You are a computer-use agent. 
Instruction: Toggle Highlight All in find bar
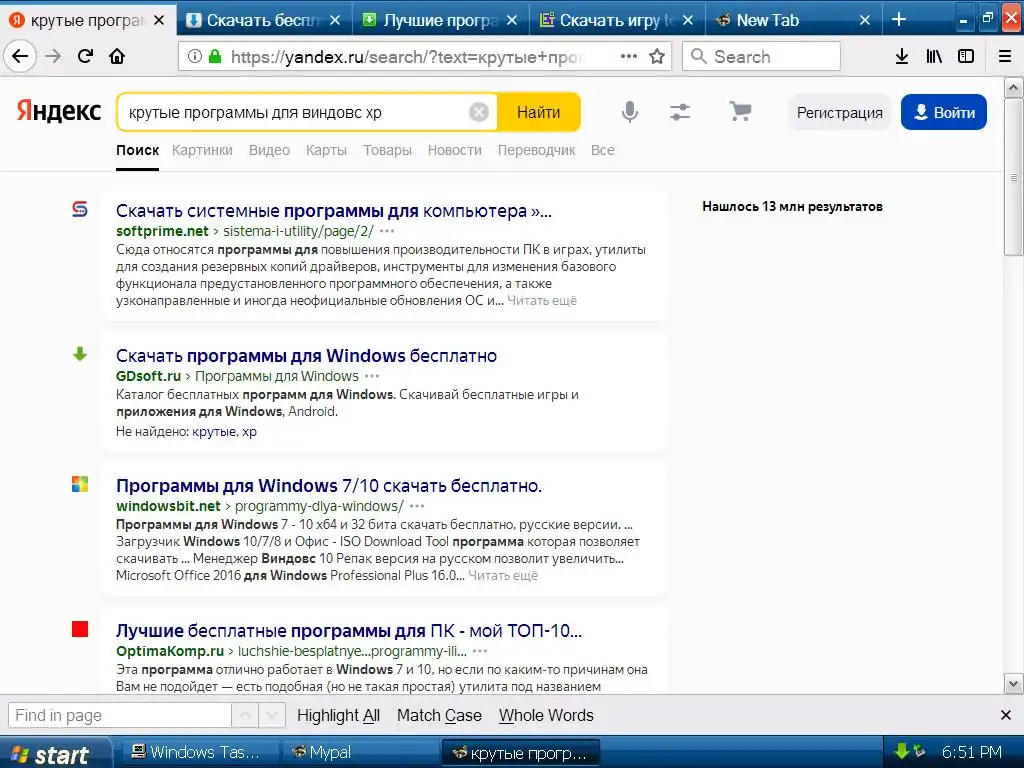click(338, 715)
